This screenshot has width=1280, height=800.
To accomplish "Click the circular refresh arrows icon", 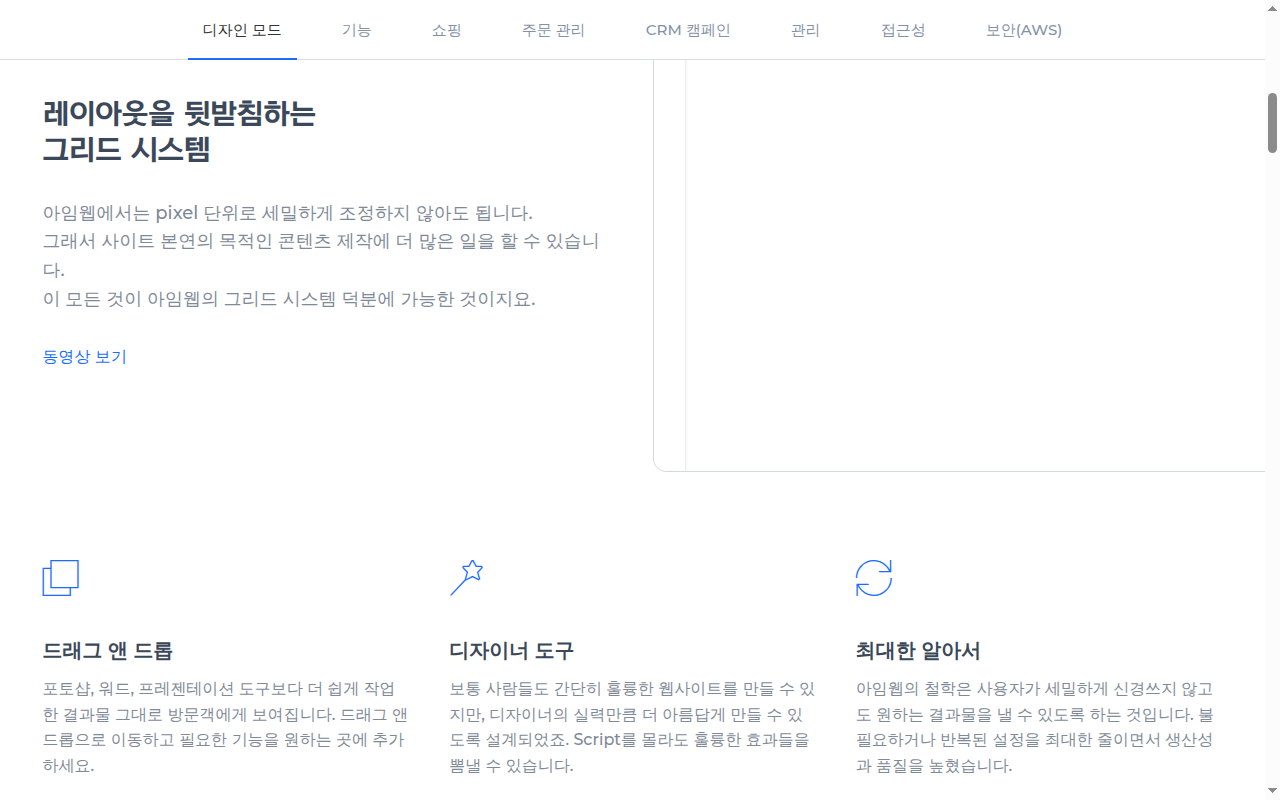I will point(874,578).
